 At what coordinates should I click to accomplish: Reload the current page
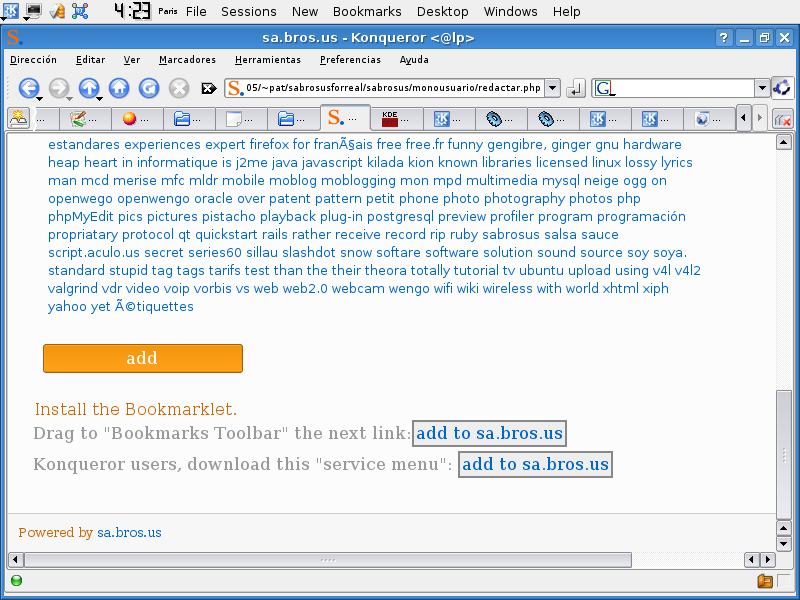149,88
